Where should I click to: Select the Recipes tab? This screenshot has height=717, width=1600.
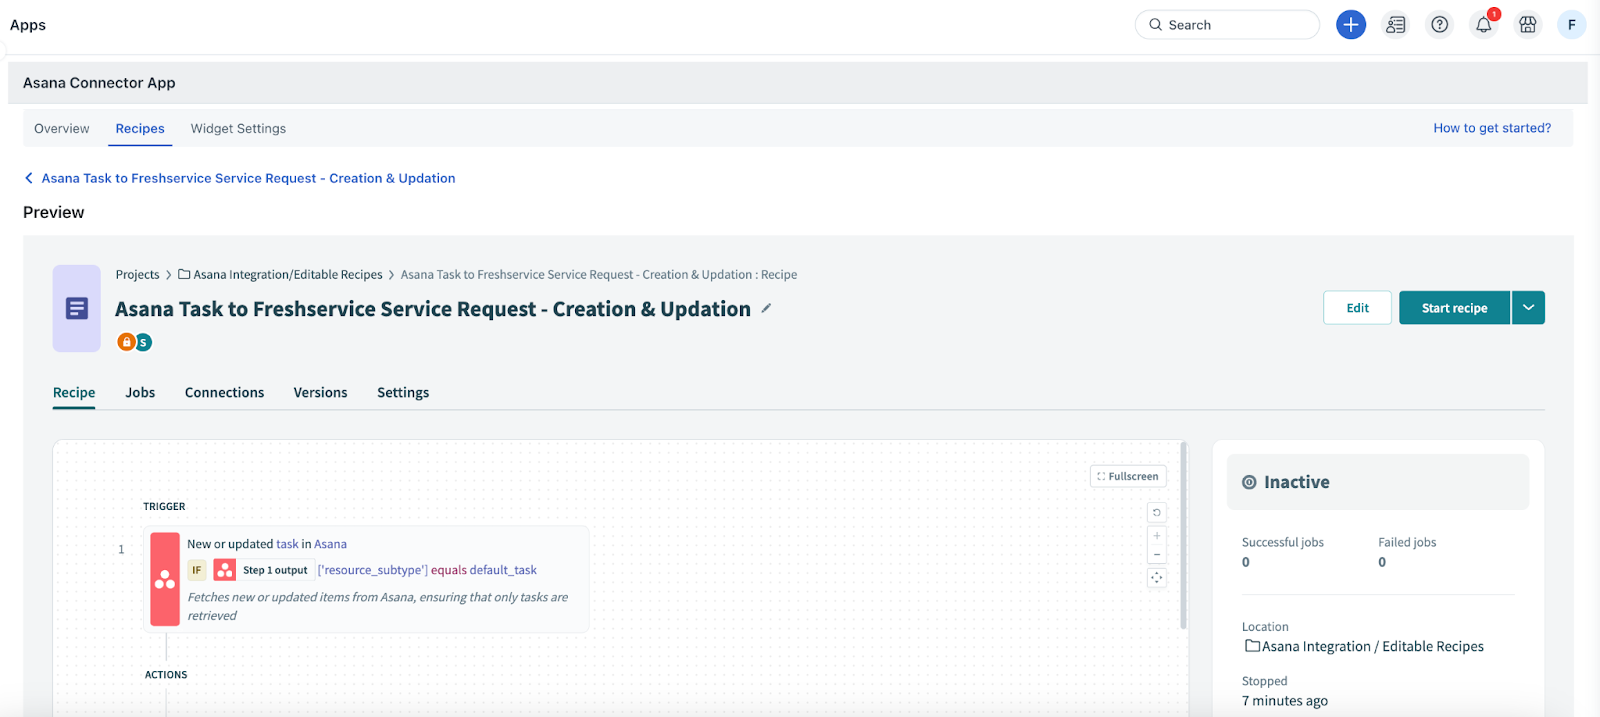click(x=140, y=128)
